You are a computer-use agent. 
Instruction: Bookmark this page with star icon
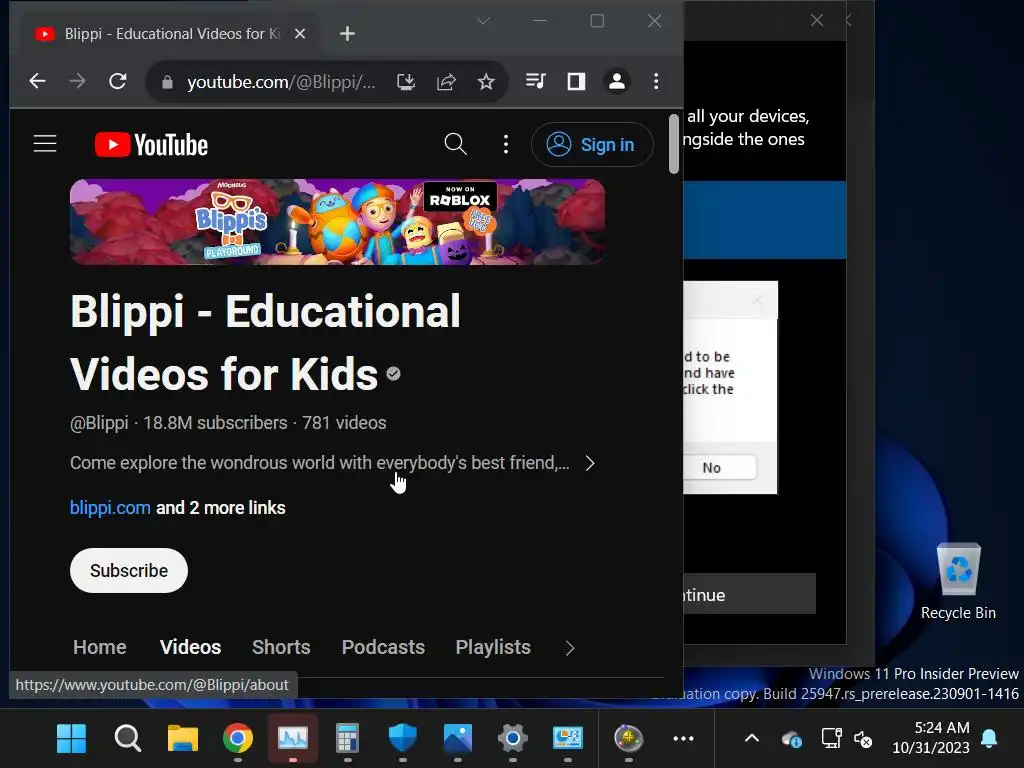486,82
